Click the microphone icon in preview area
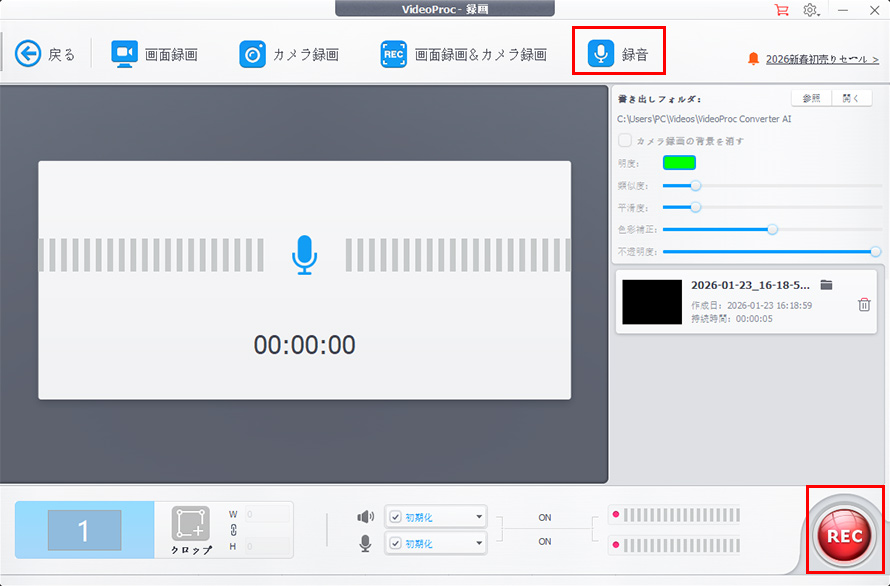The width and height of the screenshot is (890, 586). tap(304, 255)
